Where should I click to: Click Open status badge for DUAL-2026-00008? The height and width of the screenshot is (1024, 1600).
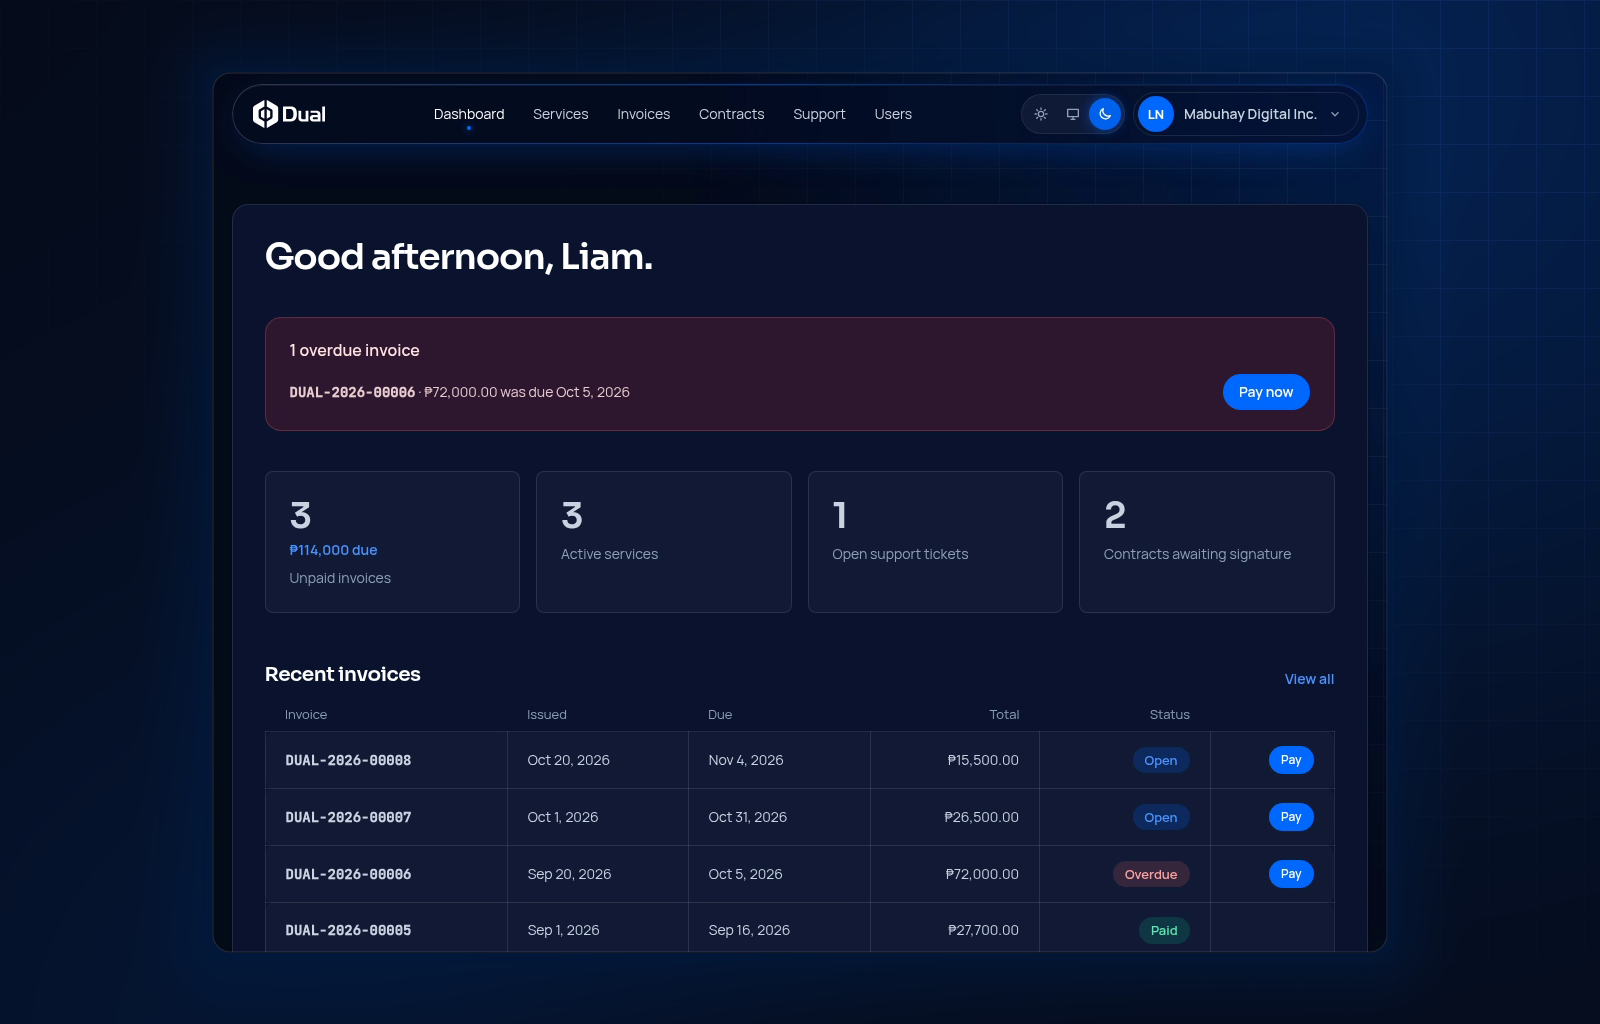click(1161, 760)
